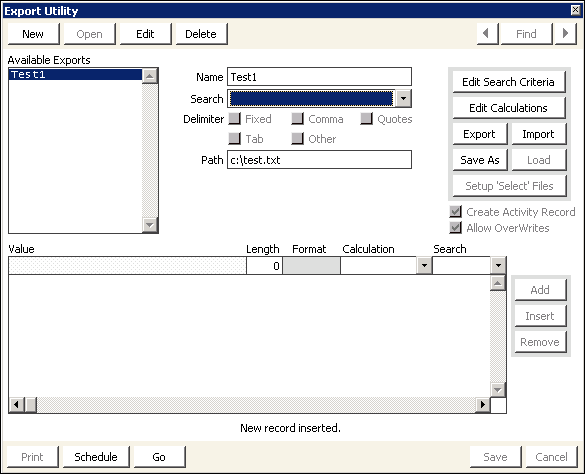Click the Available Exports list's up scroll arrow
This screenshot has width=585, height=474.
[150, 76]
